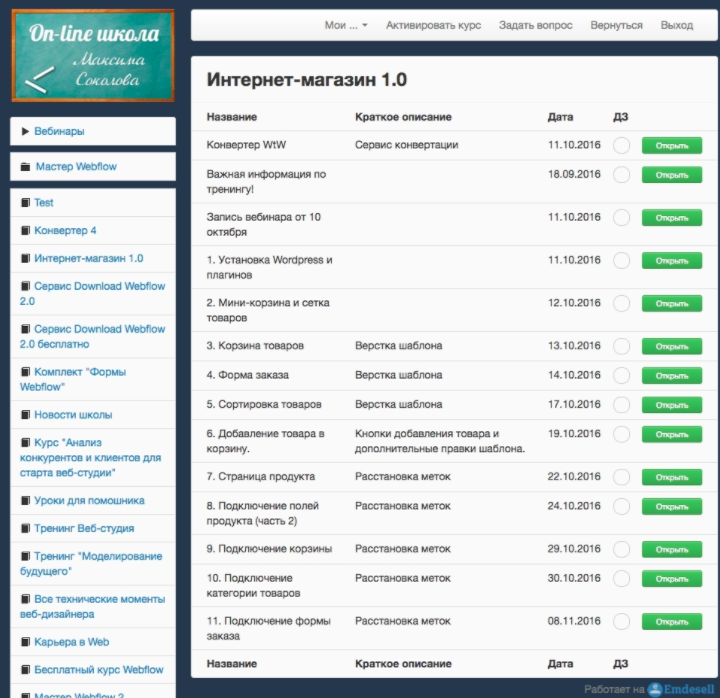Toggle homework circle for Важная информация по тренингу
This screenshot has height=698, width=720.
(621, 175)
